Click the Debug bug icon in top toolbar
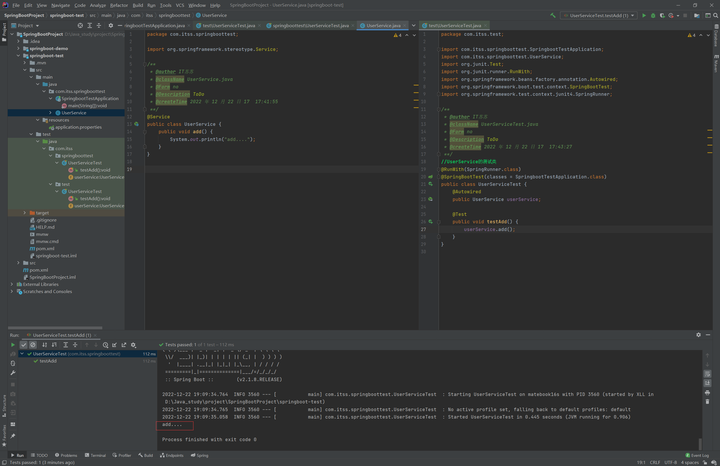The image size is (720, 466). (x=653, y=15)
